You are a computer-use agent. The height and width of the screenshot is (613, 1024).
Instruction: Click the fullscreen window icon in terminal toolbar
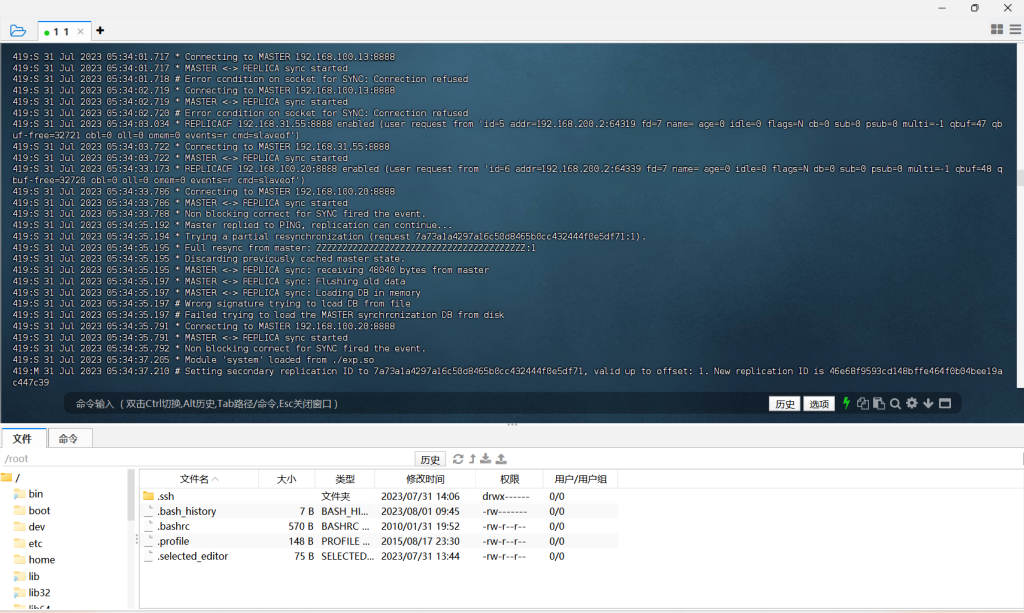(x=944, y=403)
